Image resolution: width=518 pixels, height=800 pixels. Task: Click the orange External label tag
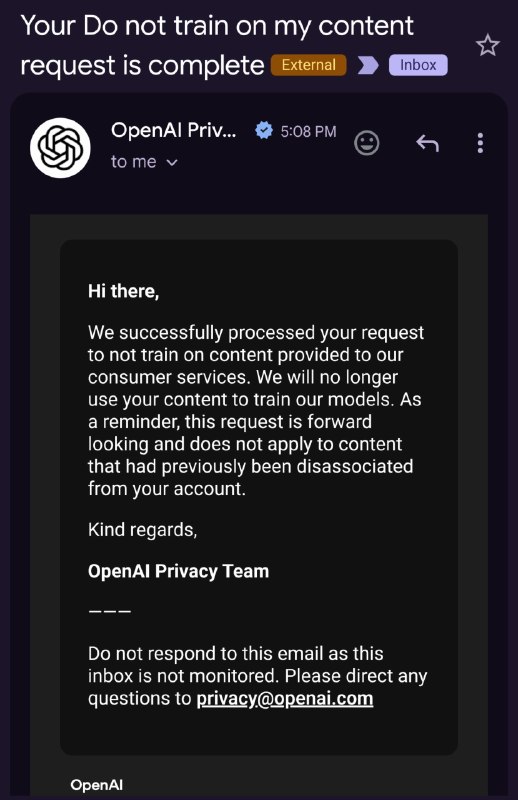click(308, 65)
